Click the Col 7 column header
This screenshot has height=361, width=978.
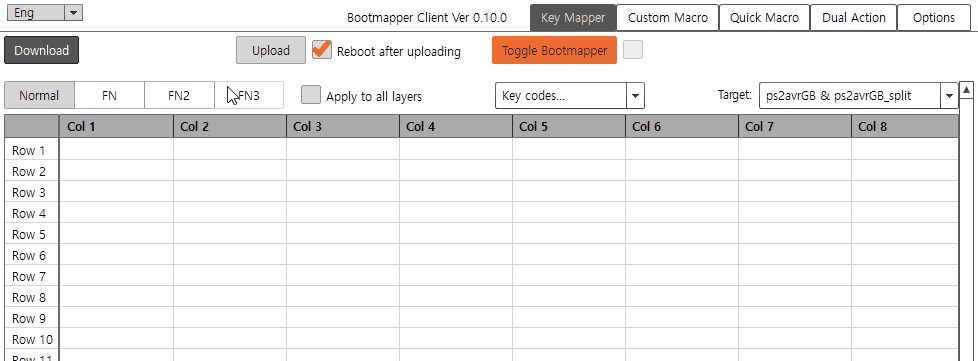point(795,127)
